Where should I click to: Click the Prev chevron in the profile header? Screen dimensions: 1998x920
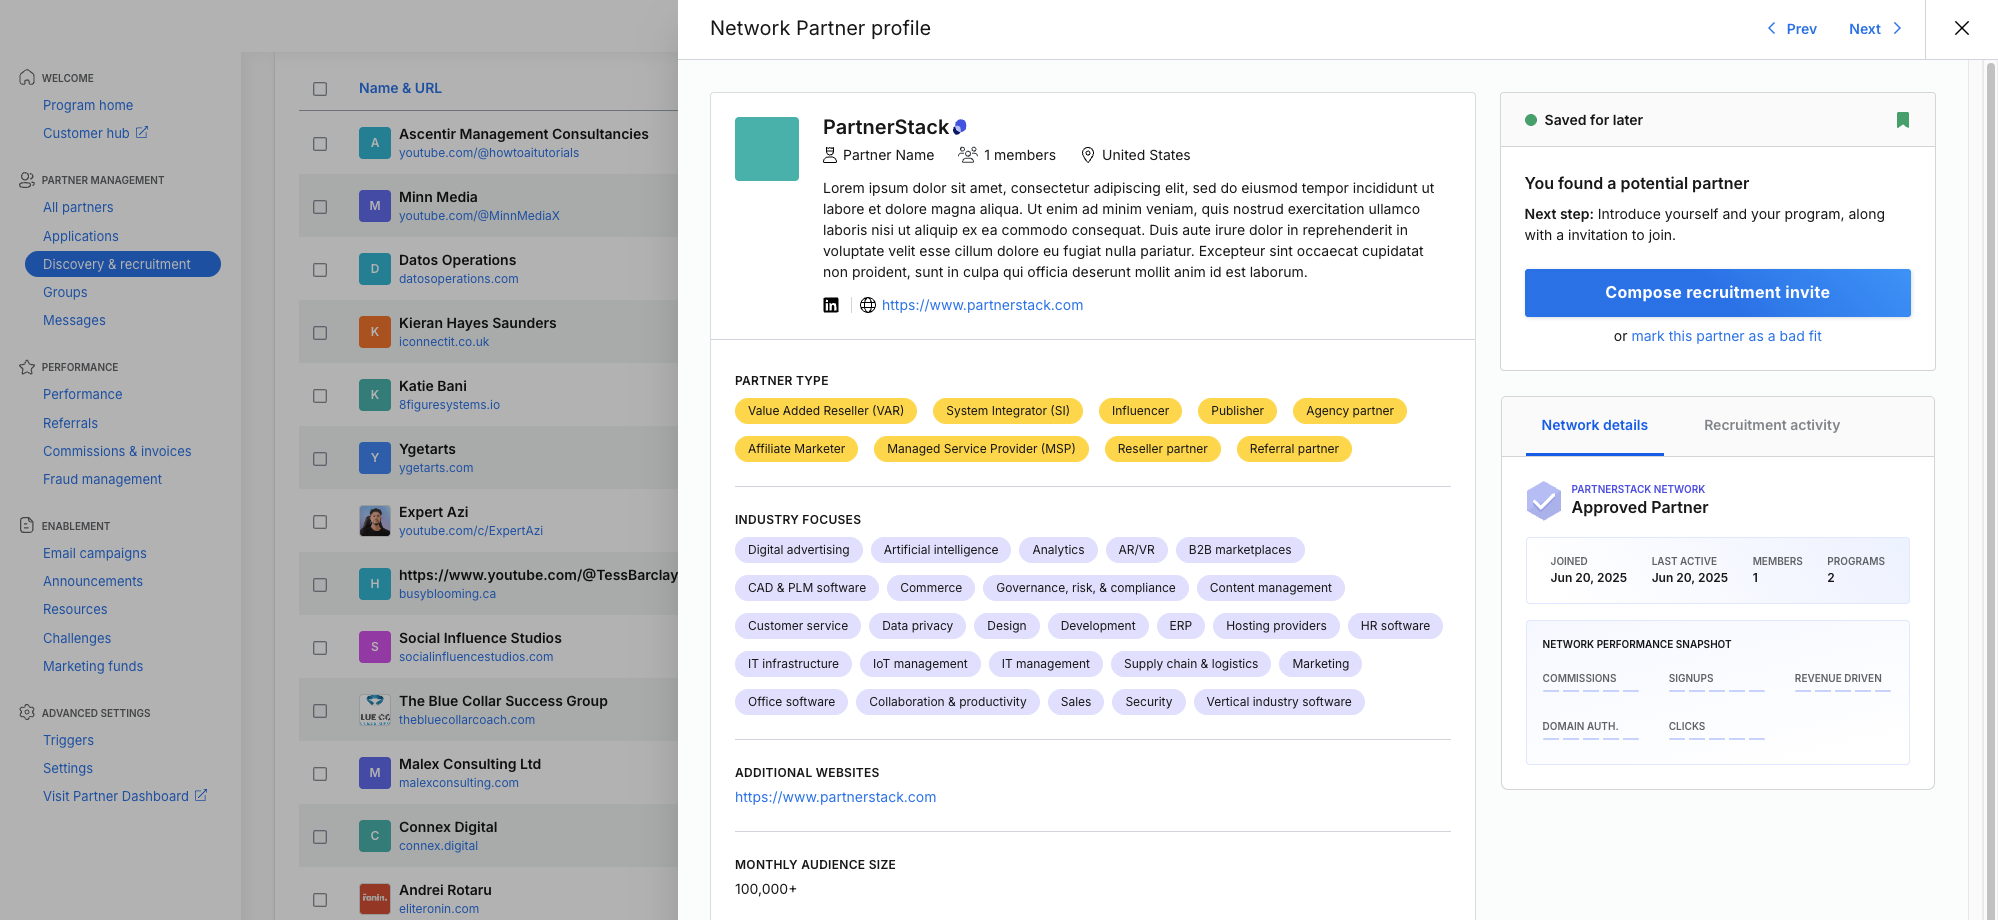click(1770, 28)
